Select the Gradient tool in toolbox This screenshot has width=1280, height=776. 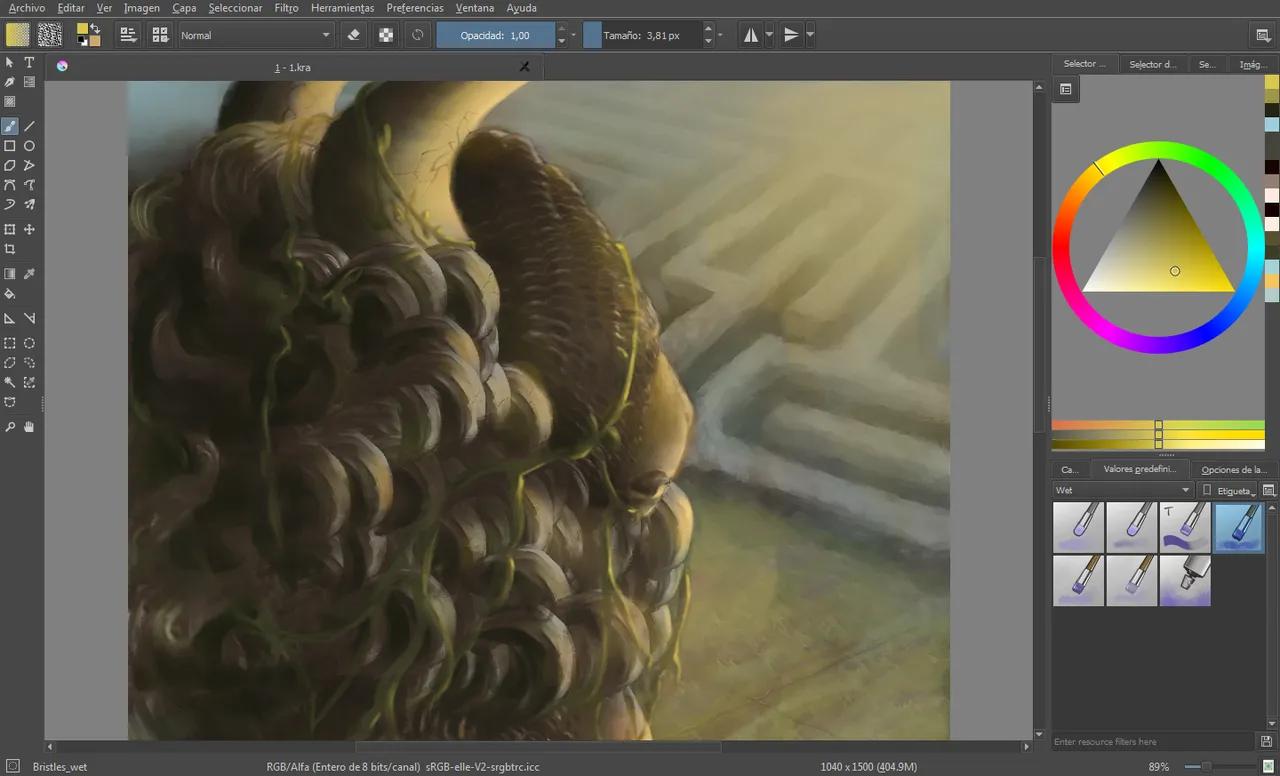click(x=10, y=274)
